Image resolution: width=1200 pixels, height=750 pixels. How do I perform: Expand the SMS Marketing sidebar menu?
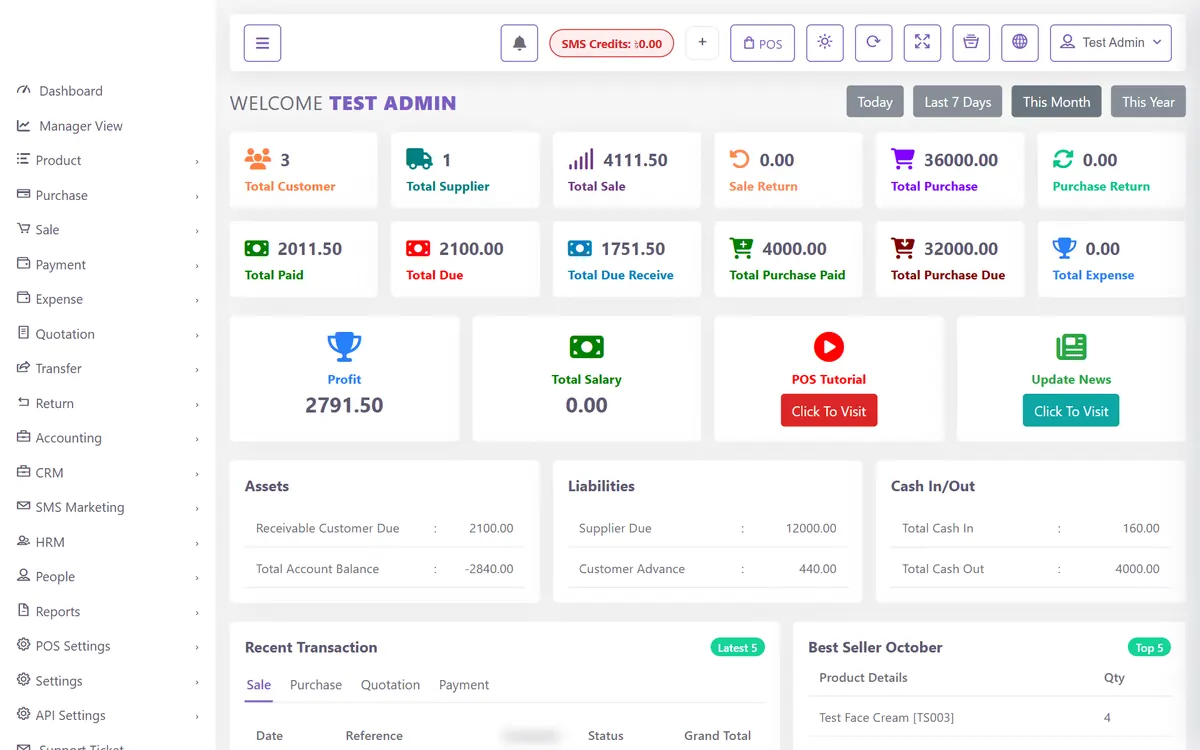click(108, 507)
